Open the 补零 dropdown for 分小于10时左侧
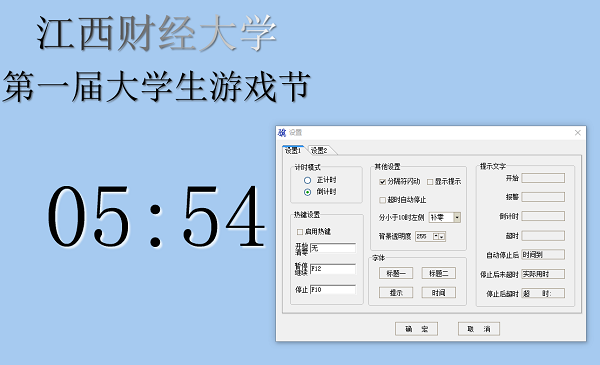Screen dimensions: 600x365 point(457,217)
